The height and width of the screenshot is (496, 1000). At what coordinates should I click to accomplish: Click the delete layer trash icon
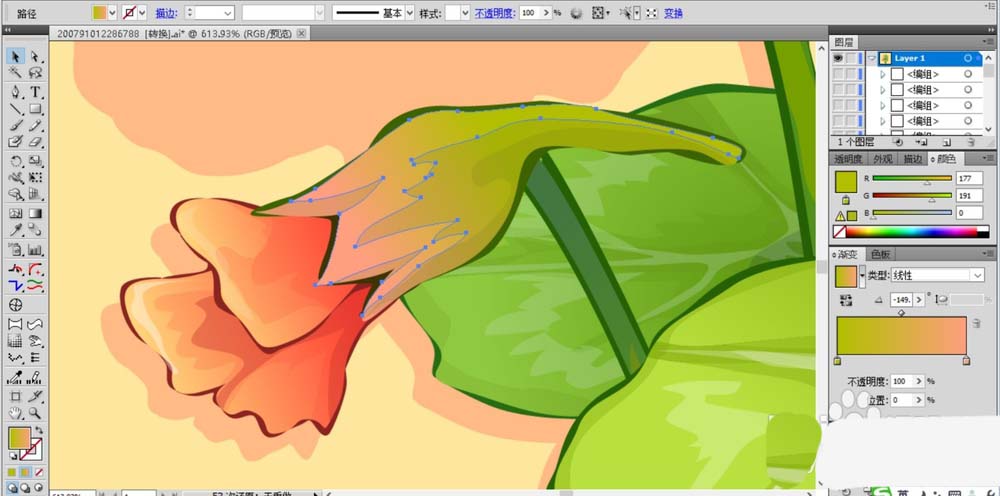tap(971, 142)
